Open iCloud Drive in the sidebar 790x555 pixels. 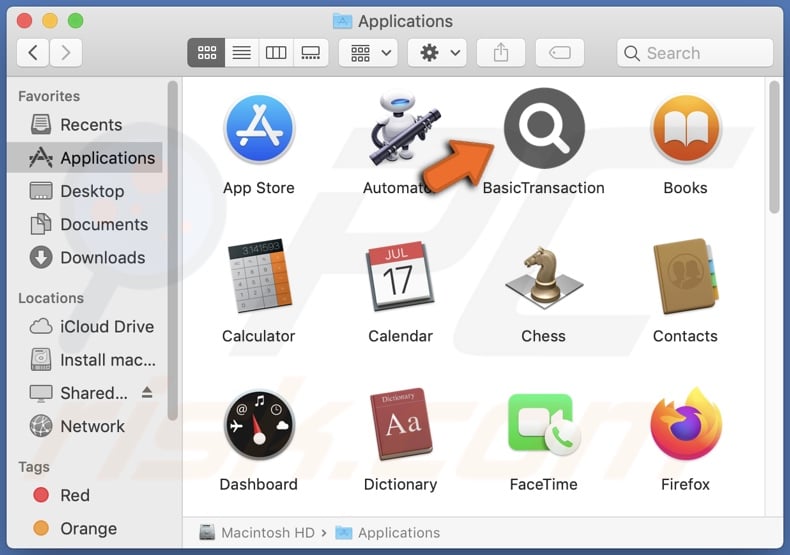[85, 326]
